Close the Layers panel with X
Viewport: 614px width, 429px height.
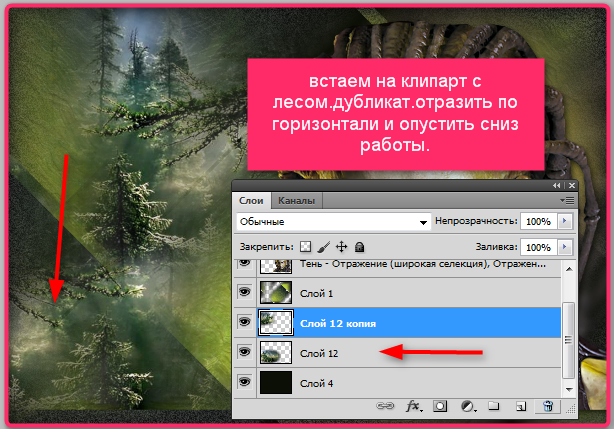click(572, 186)
